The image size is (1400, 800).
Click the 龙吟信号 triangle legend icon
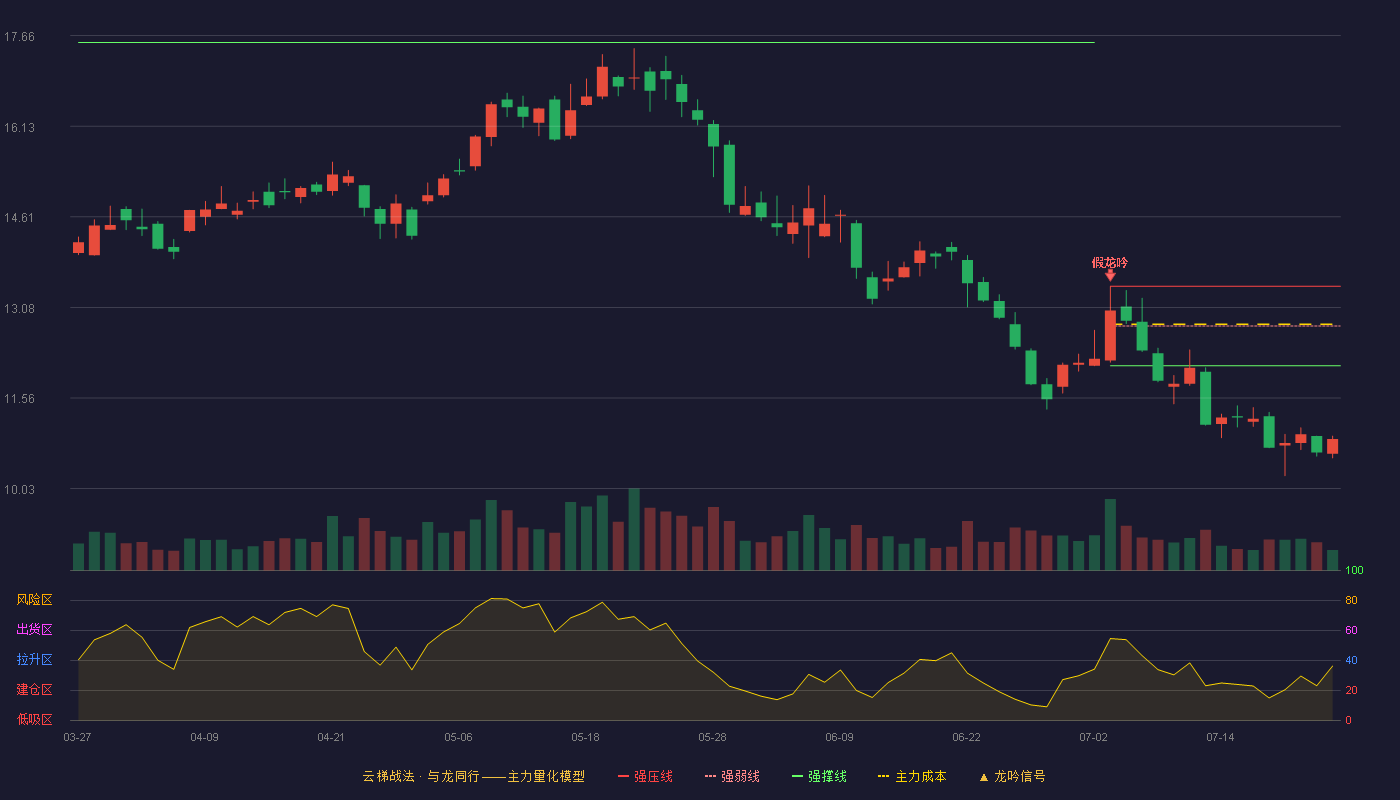pyautogui.click(x=983, y=777)
